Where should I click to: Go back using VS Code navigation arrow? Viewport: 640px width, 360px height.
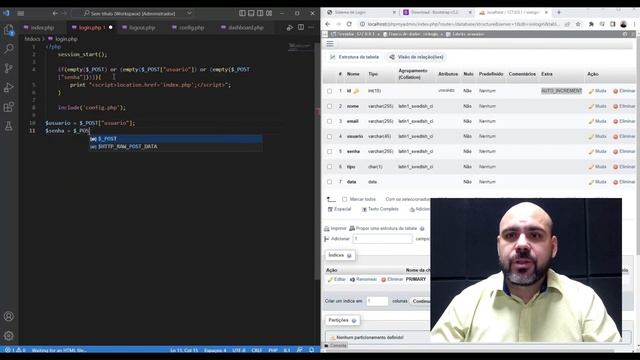55,13
